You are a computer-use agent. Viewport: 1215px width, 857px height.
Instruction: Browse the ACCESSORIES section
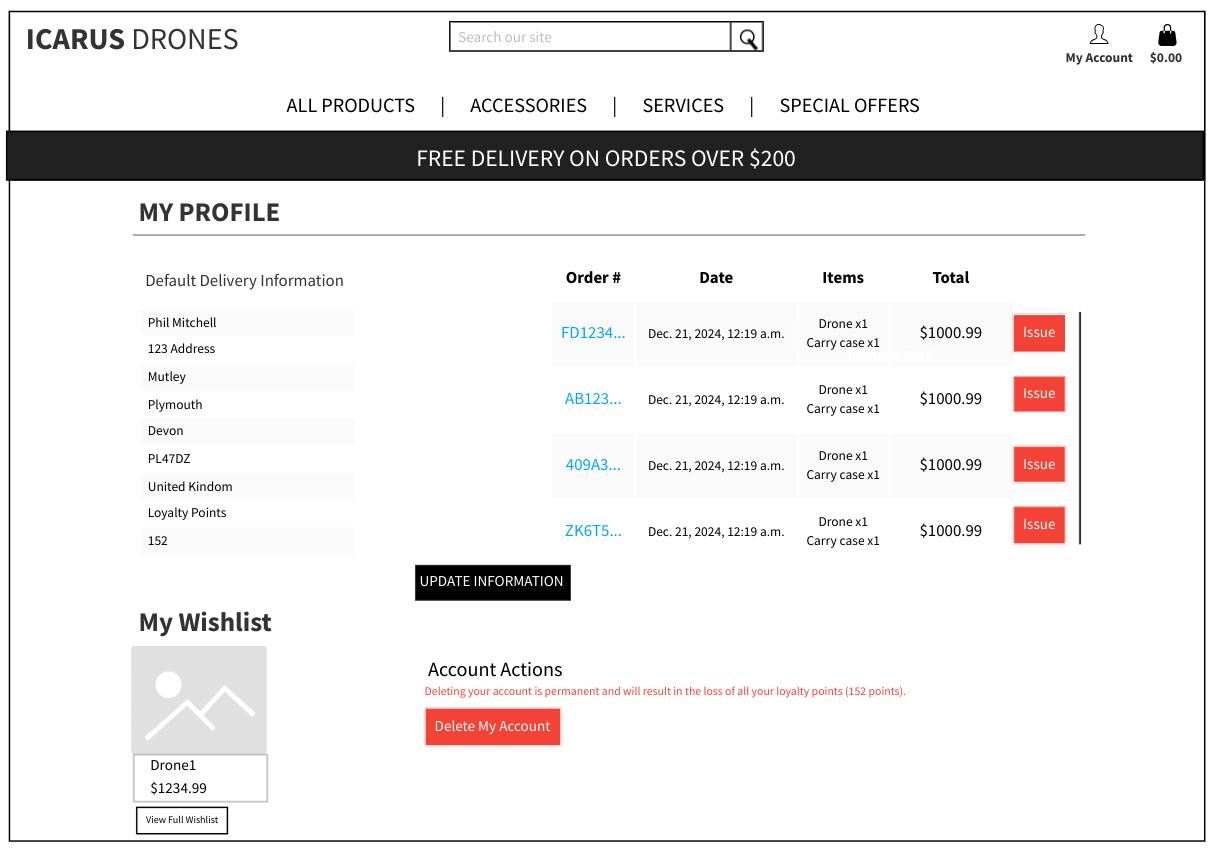click(528, 105)
